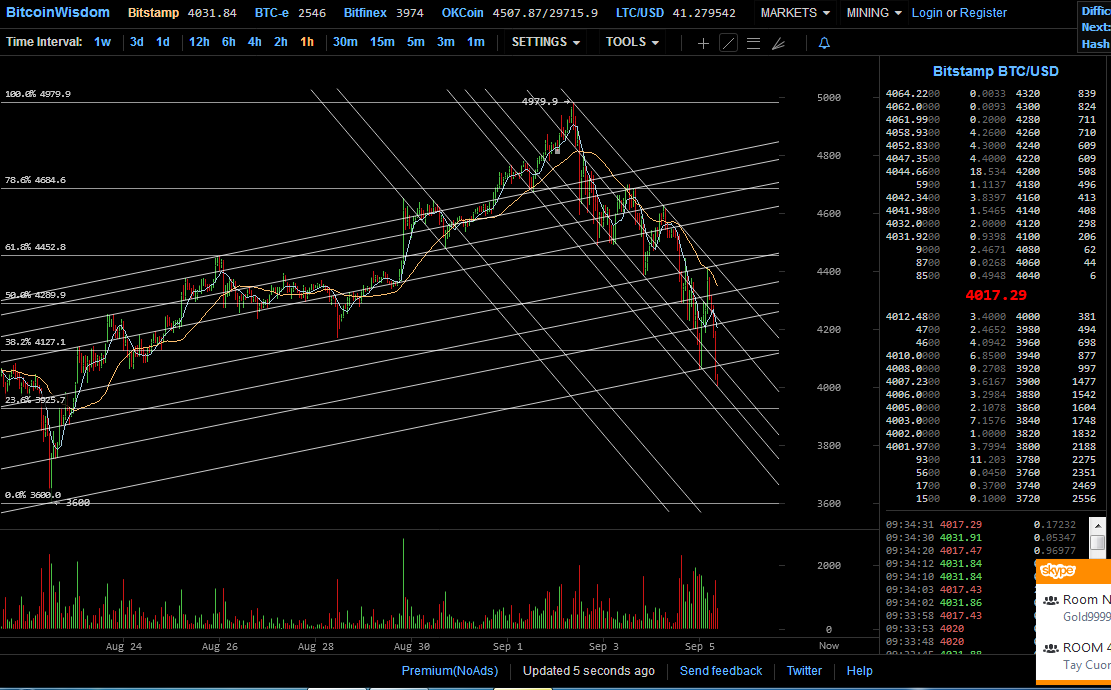
Task: Click the 4979.9 high price marker
Action: [x=546, y=101]
